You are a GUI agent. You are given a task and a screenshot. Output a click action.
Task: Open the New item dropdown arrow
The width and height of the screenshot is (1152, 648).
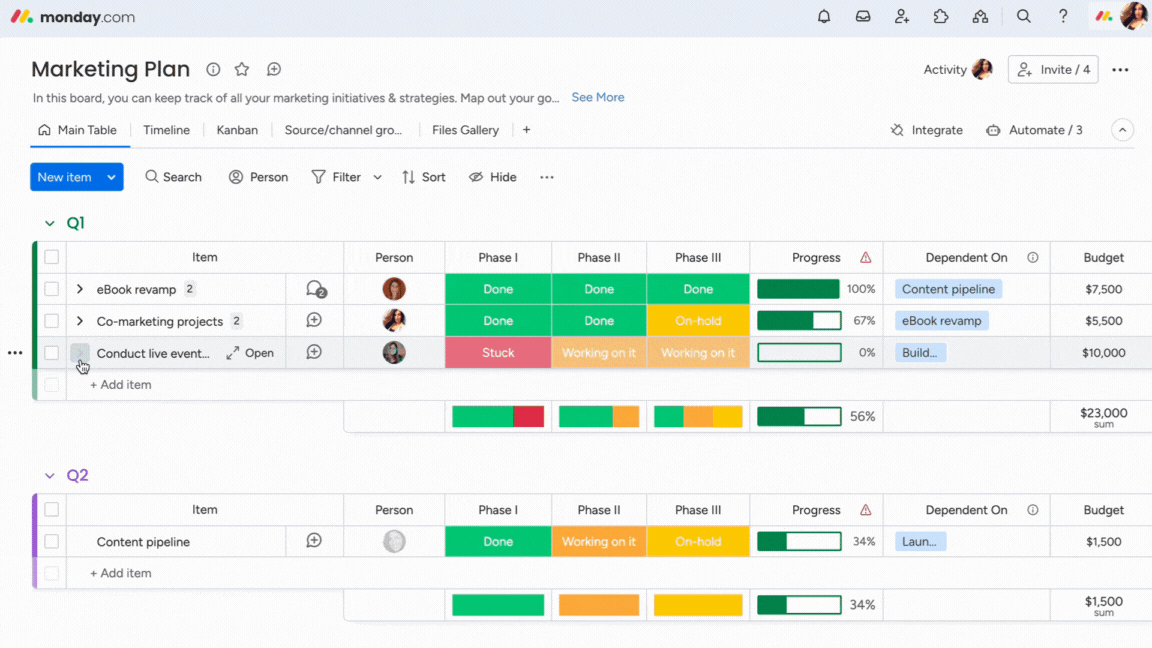pos(111,177)
